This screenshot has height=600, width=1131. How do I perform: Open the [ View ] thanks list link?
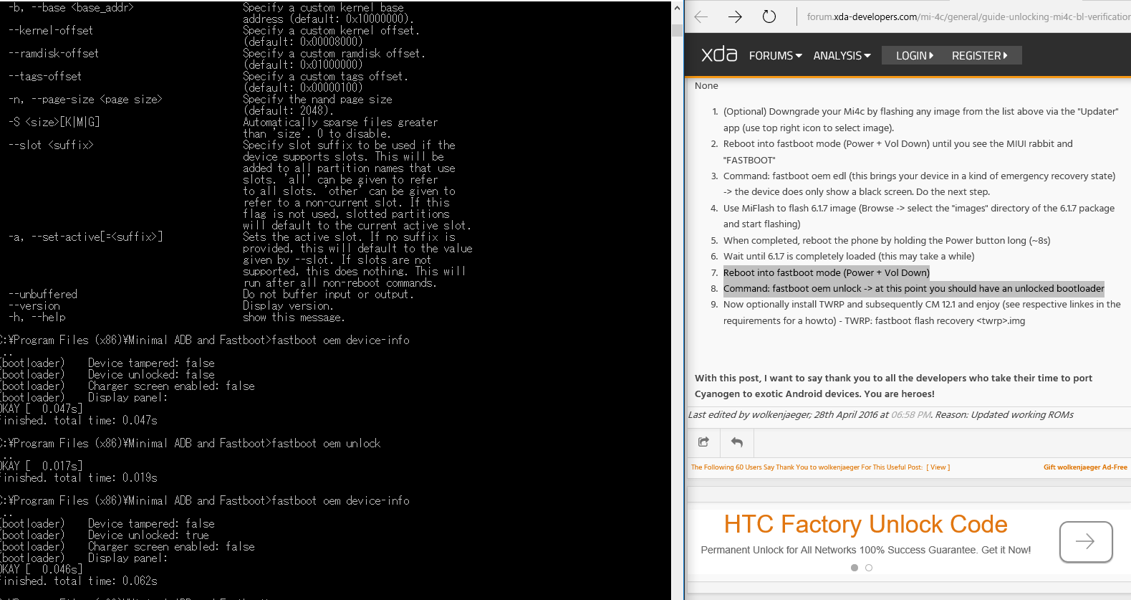[938, 467]
